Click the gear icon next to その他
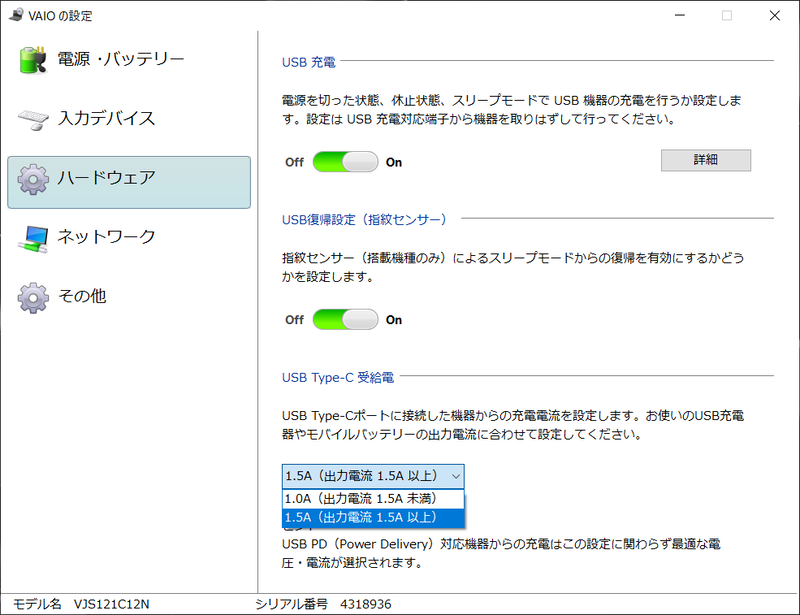 coord(33,296)
